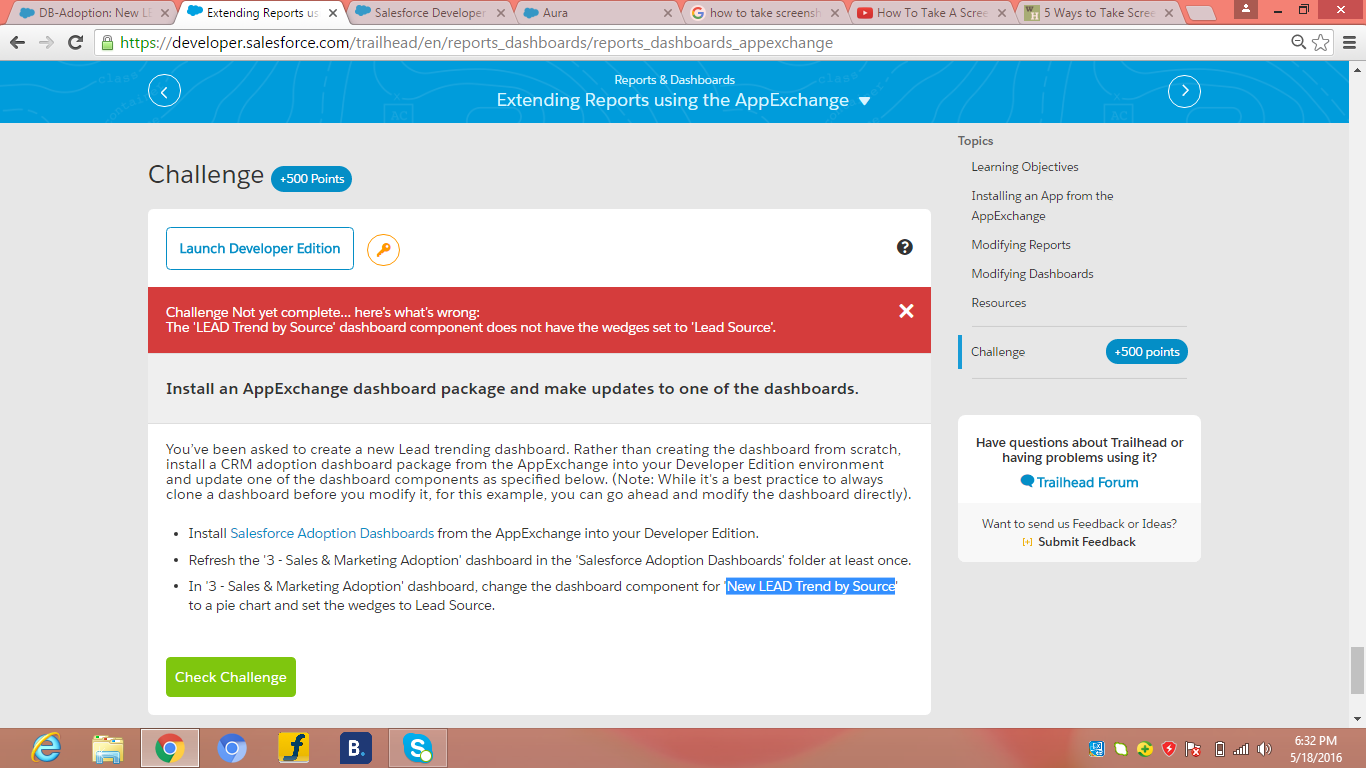Screen dimensions: 1366x768
Task: Click the Reports & Dashboards module link
Action: click(x=675, y=80)
